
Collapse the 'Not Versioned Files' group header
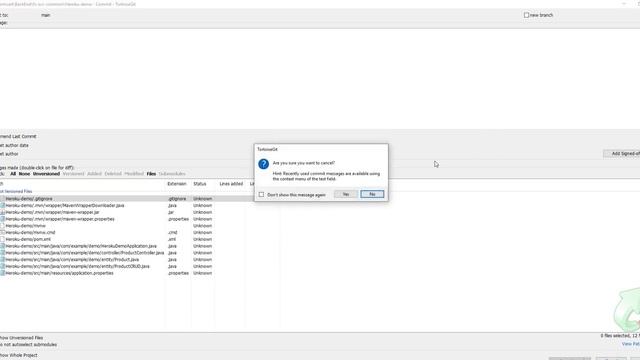click(16, 191)
